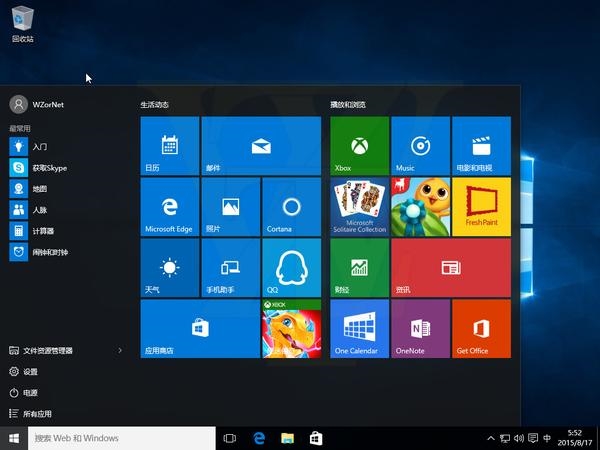
Task: Launch Edge from the taskbar
Action: coord(259,438)
